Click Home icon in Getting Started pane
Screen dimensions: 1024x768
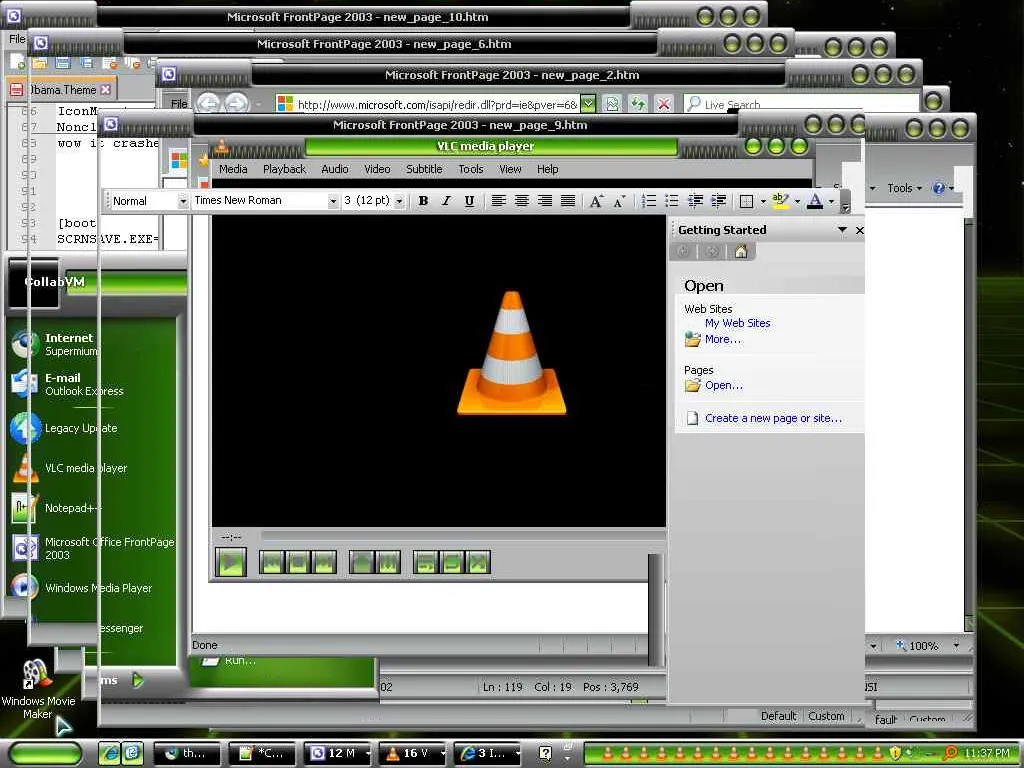coord(741,251)
